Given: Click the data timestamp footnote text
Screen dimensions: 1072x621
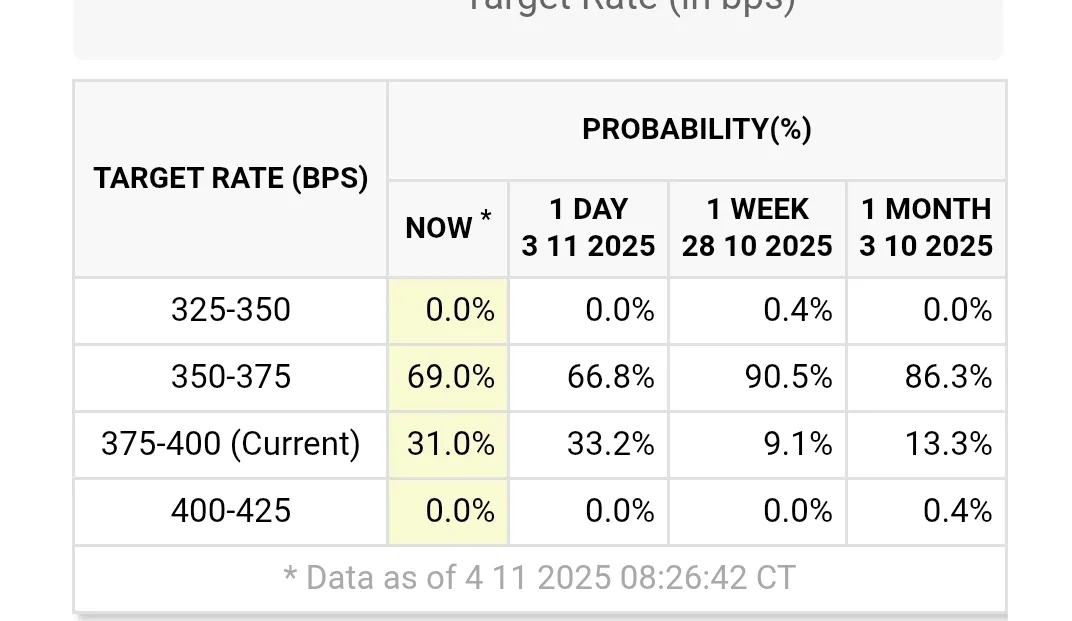Looking at the screenshot, I should (x=540, y=578).
